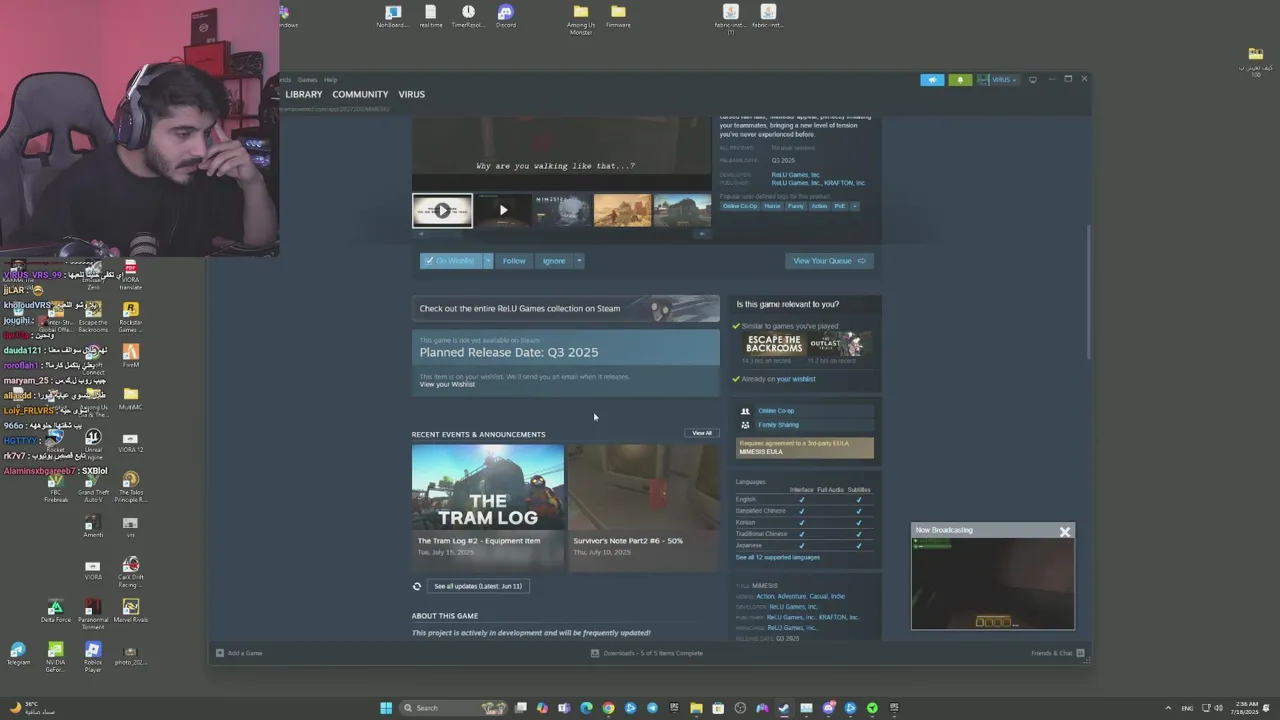Image resolution: width=1280 pixels, height=720 pixels.
Task: Select Roblox Player desktop shortcut
Action: (93, 657)
